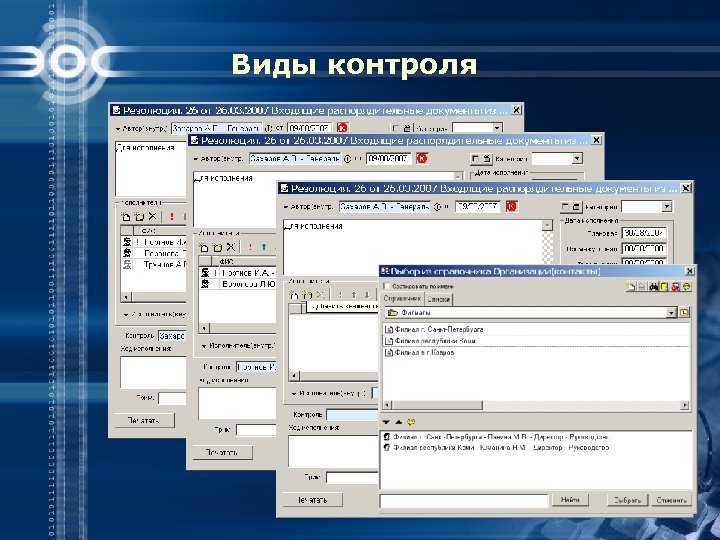Expand the Исполнитель arrow in the middle Resolution window
This screenshot has height=540, width=720.
click(x=204, y=346)
